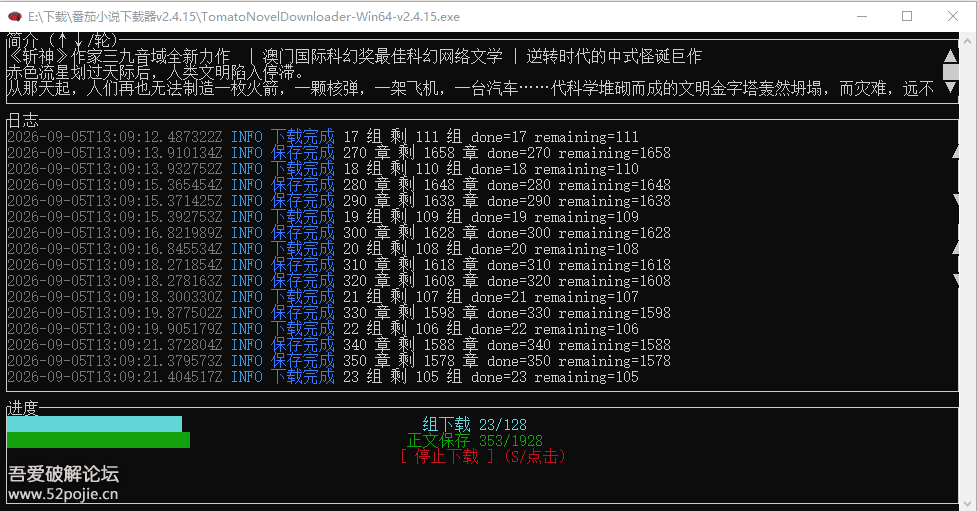Click the 进度 progress panel header
Image resolution: width=977 pixels, height=511 pixels.
click(x=23, y=408)
